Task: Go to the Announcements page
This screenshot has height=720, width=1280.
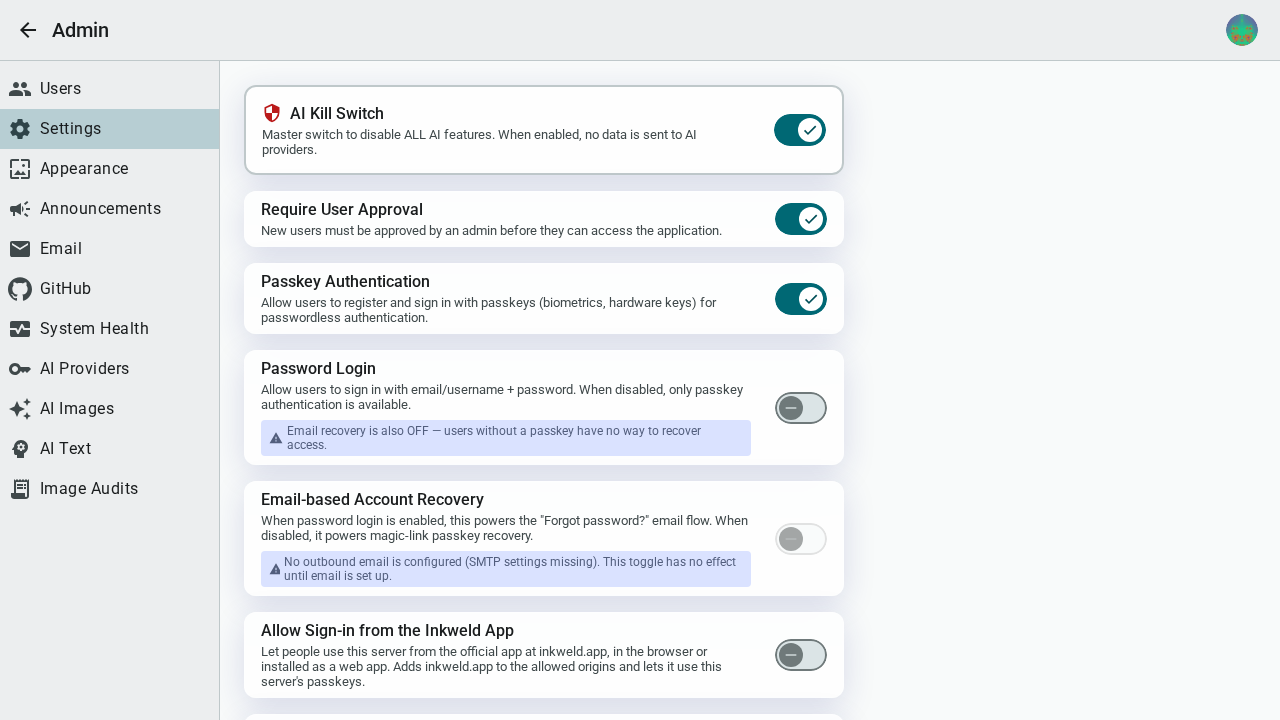Action: [x=110, y=209]
